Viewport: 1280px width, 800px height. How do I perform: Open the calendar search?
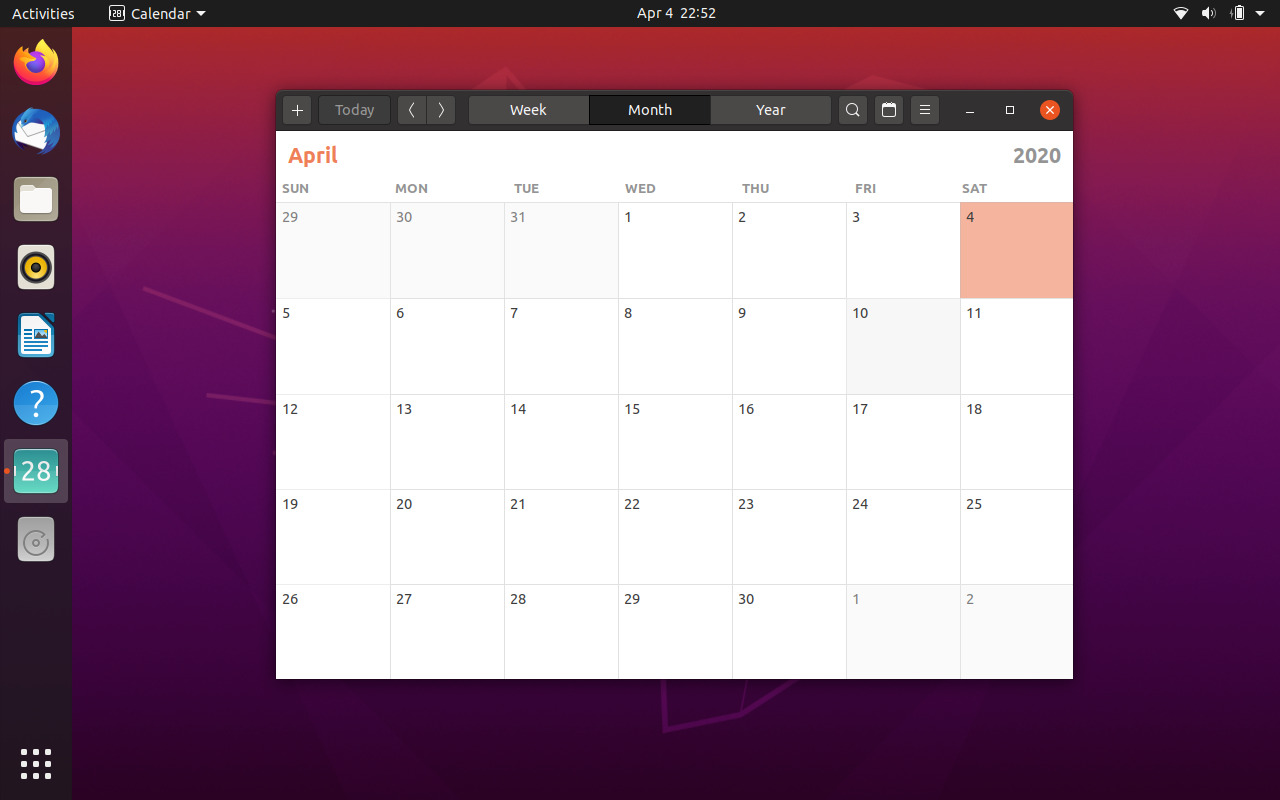pyautogui.click(x=852, y=110)
